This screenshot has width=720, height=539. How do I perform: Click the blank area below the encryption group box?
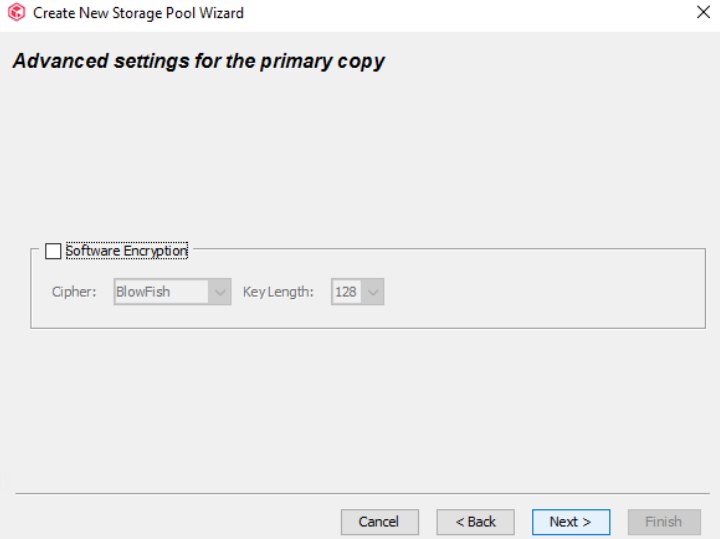coord(360,410)
